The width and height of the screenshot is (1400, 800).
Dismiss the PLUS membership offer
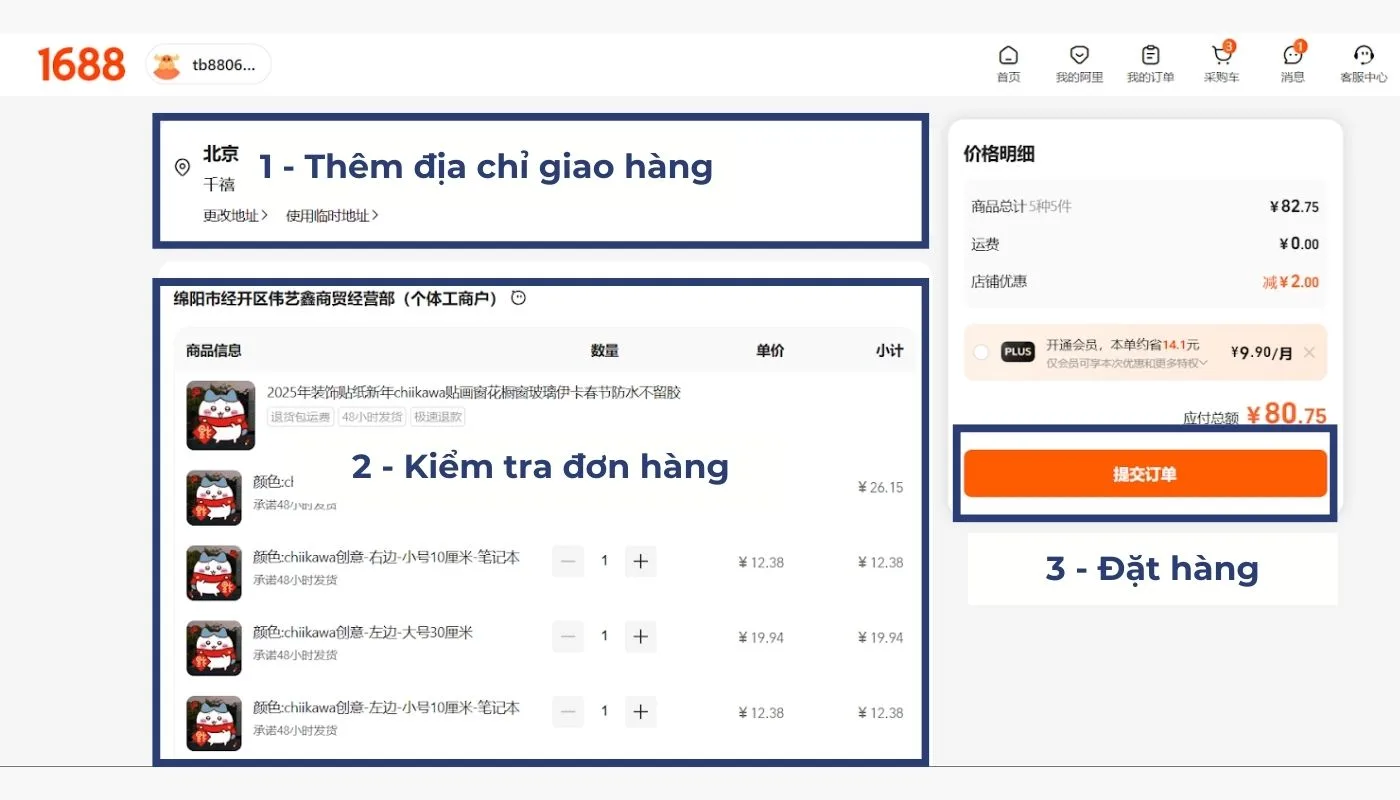1309,352
